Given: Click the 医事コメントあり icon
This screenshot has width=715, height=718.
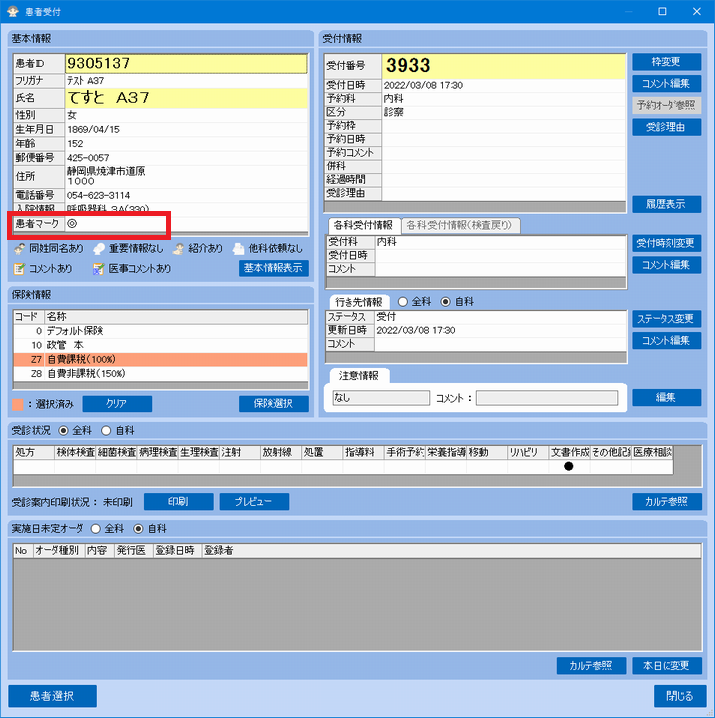Looking at the screenshot, I should 98,269.
